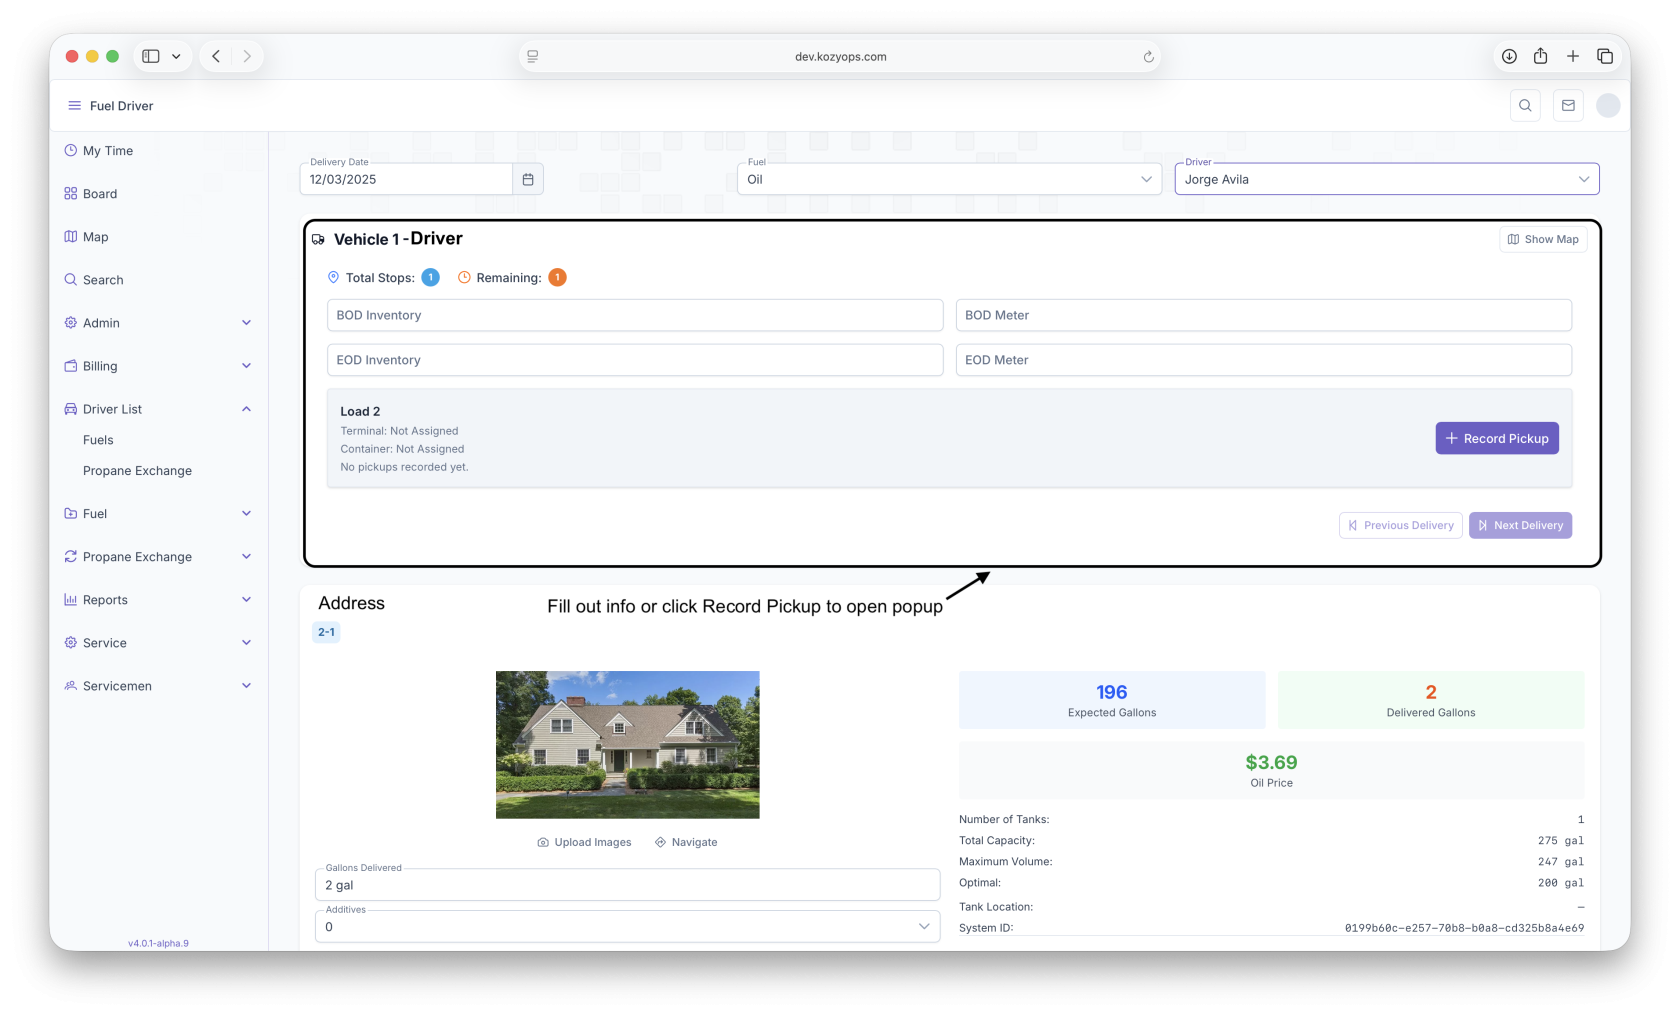Open Safari downloads icon

(x=1509, y=57)
